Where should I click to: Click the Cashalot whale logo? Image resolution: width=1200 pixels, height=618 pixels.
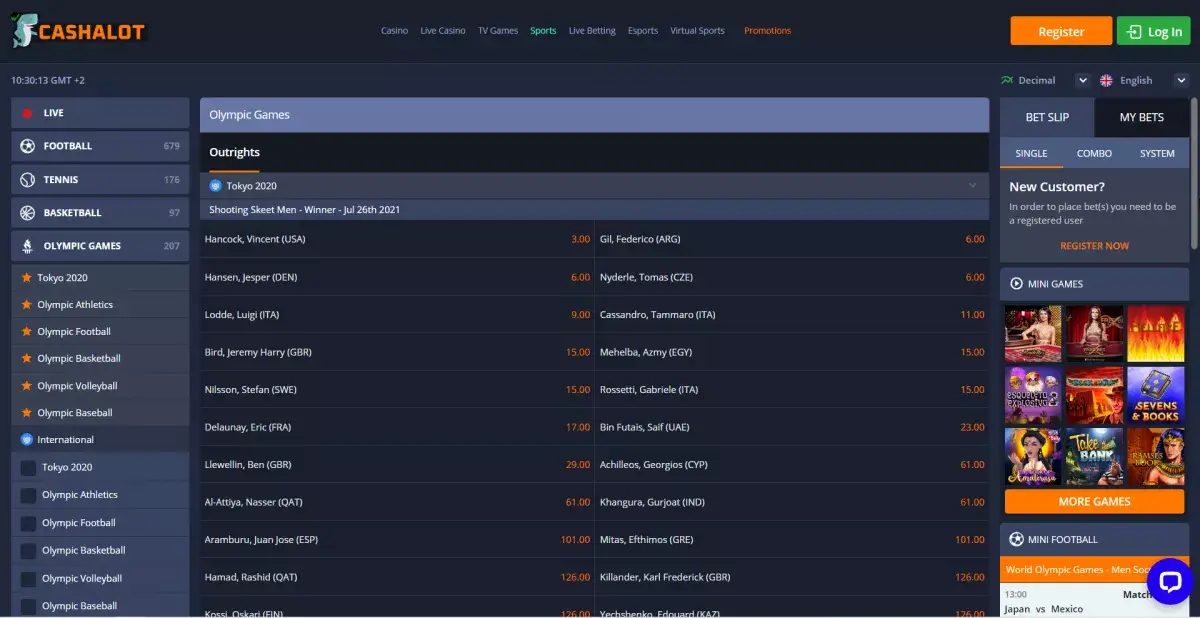(79, 31)
